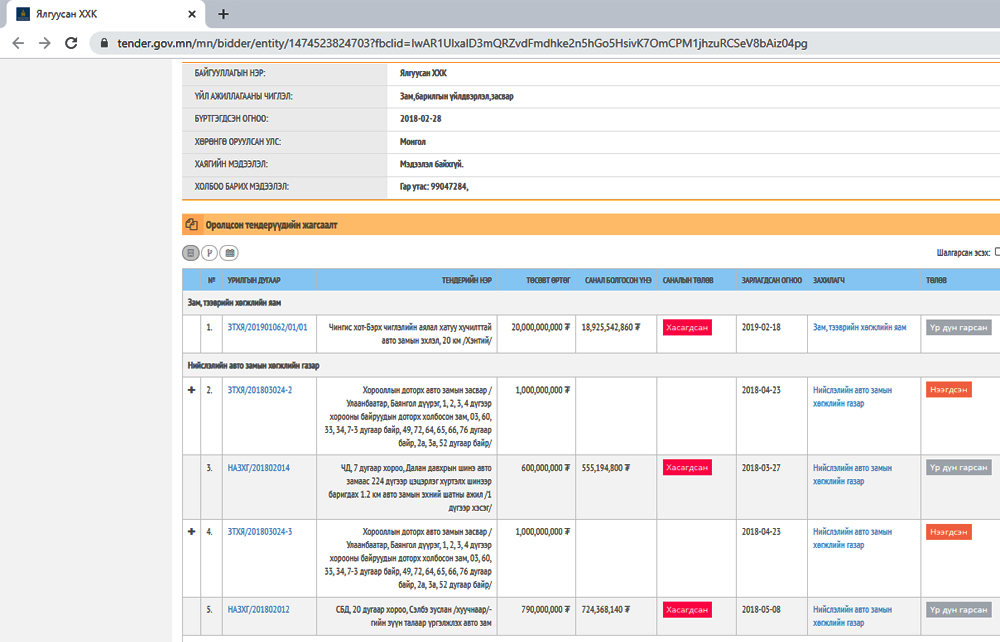
Task: Go back using the browser back arrow
Action: 18,43
